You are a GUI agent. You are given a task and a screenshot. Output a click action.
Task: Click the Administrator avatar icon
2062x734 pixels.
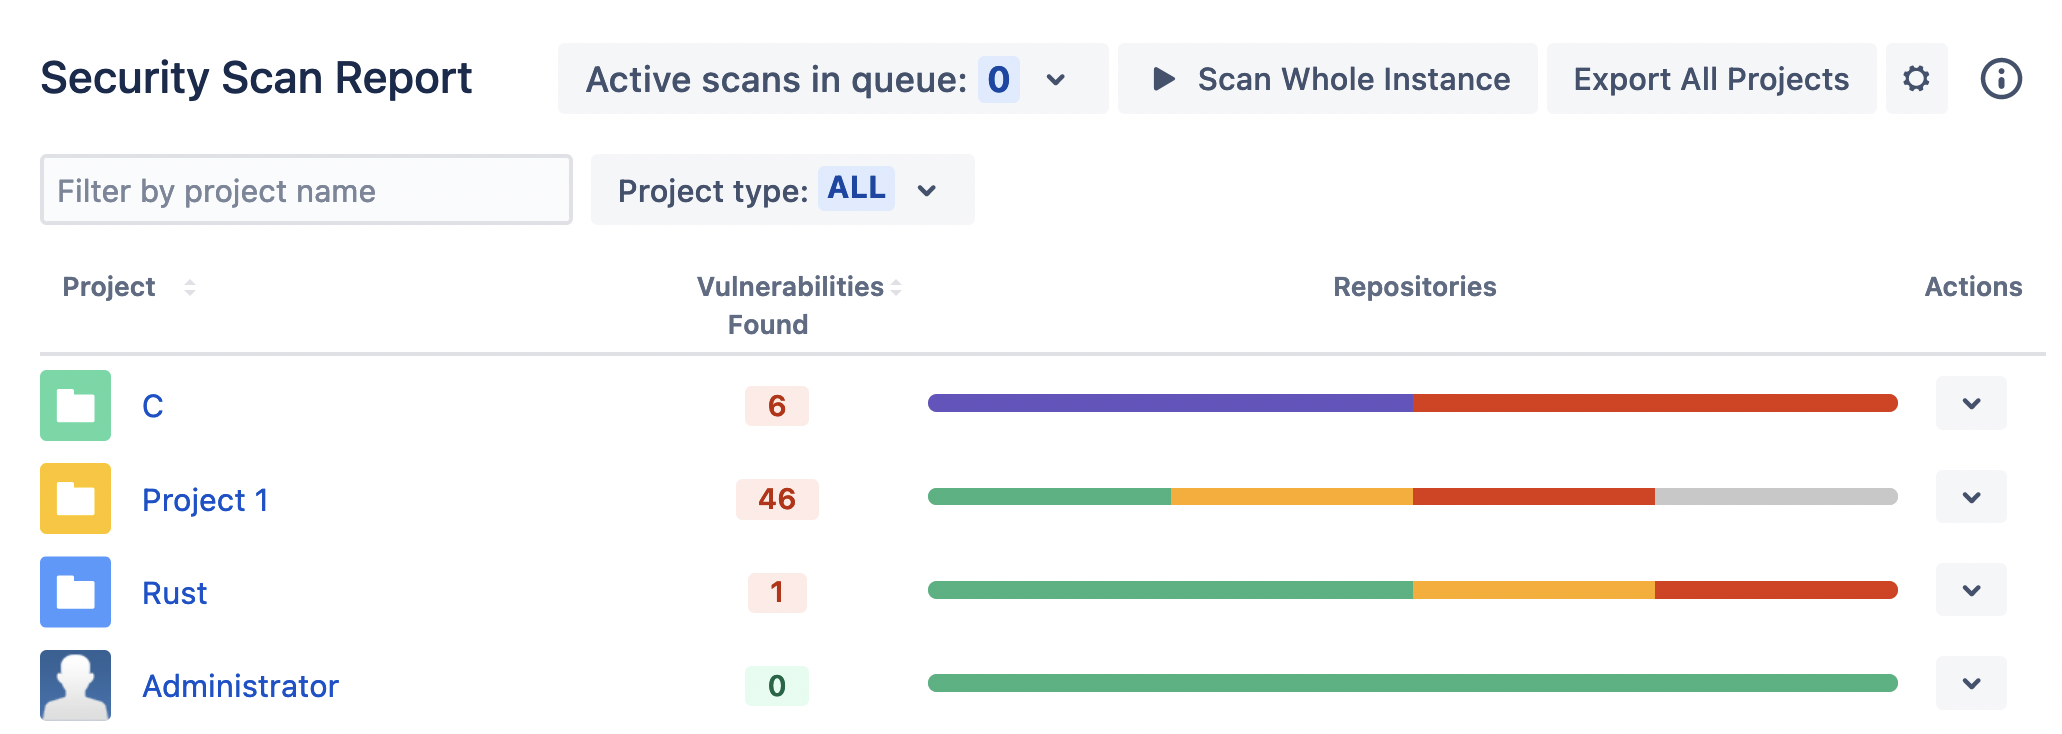(76, 686)
